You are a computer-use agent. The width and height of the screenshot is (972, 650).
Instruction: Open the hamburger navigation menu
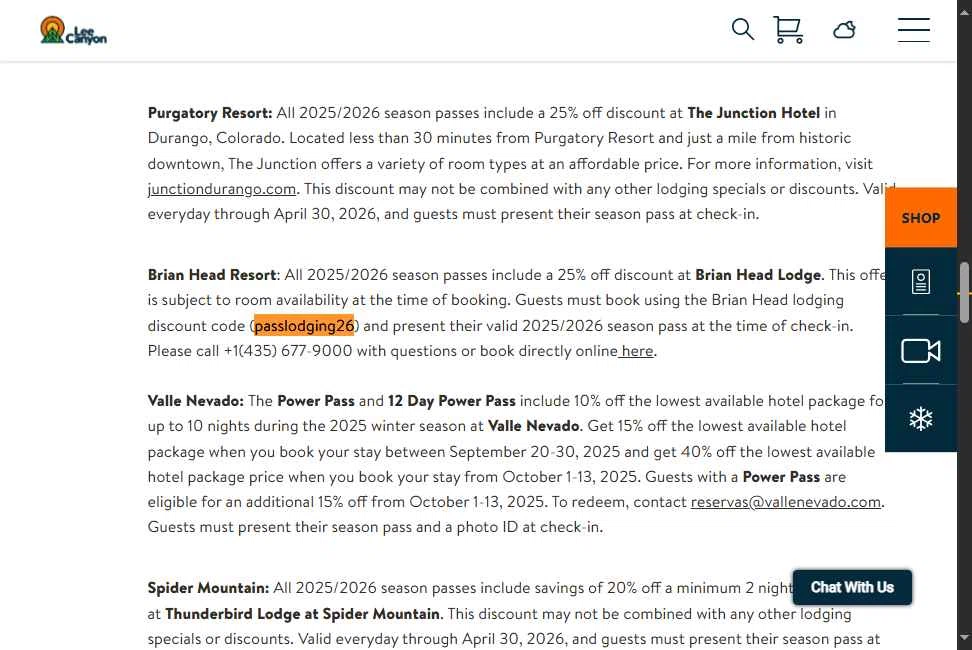[914, 30]
